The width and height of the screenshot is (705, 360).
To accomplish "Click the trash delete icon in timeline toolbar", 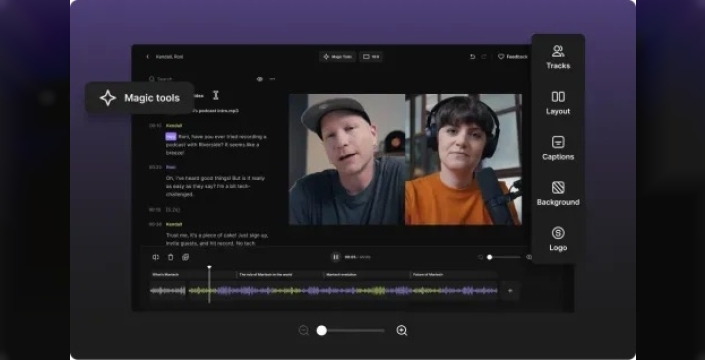I will [170, 257].
